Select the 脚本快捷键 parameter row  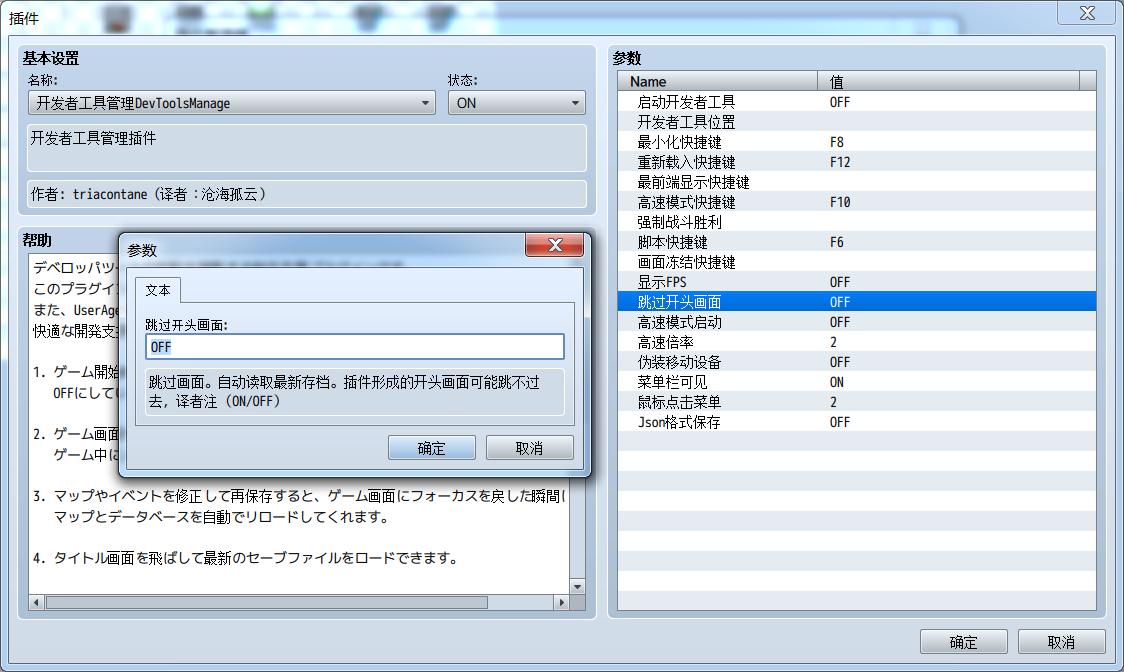click(x=857, y=242)
